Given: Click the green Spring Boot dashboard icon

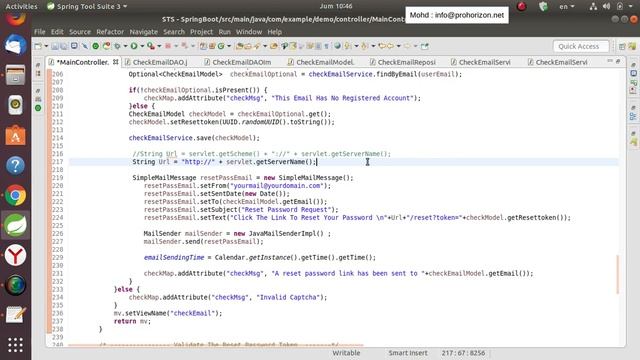Looking at the screenshot, I should (95, 46).
